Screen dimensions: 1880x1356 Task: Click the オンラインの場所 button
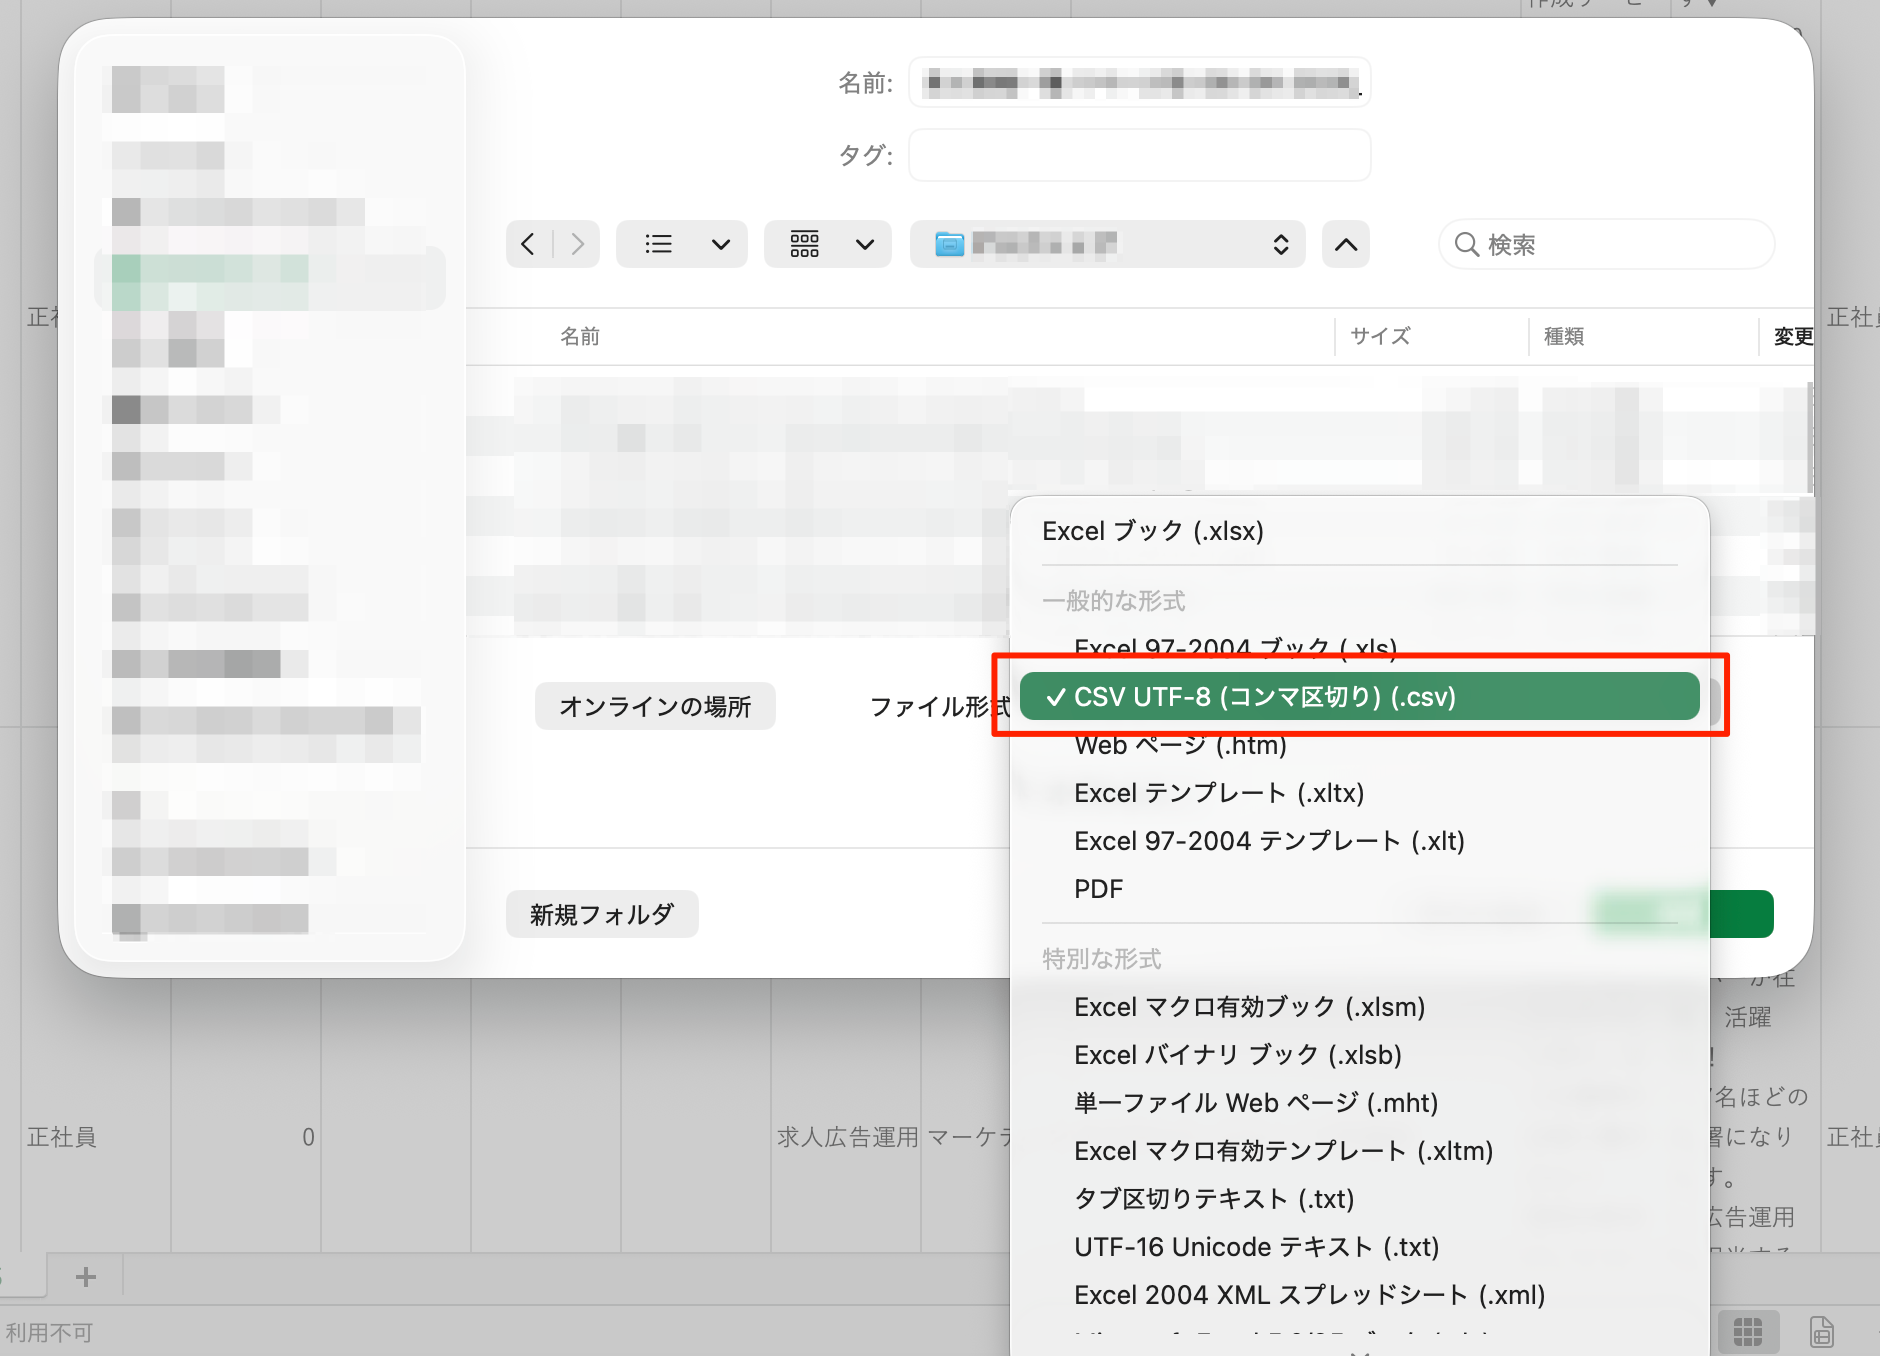(x=655, y=706)
